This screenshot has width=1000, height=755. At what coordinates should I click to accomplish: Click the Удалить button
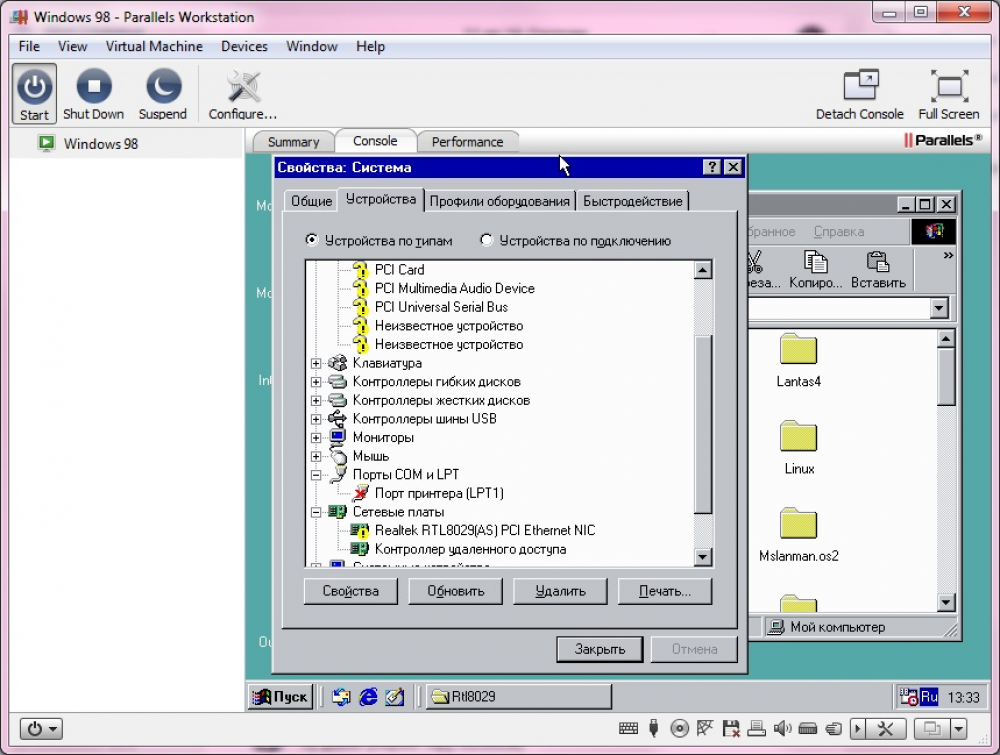(561, 591)
